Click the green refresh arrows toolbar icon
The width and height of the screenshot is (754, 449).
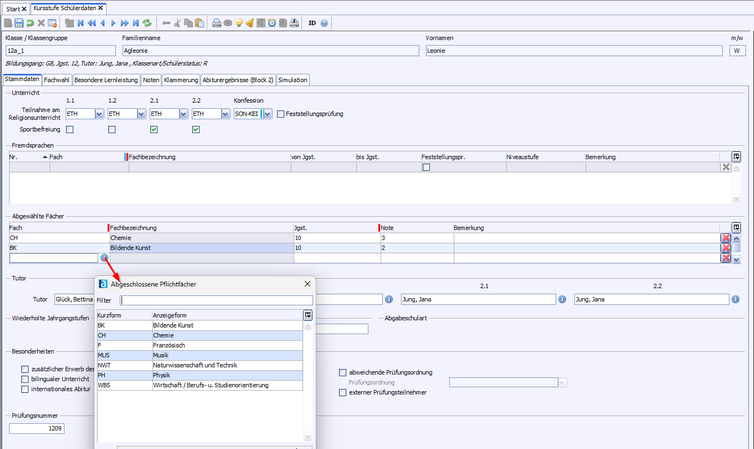point(148,22)
